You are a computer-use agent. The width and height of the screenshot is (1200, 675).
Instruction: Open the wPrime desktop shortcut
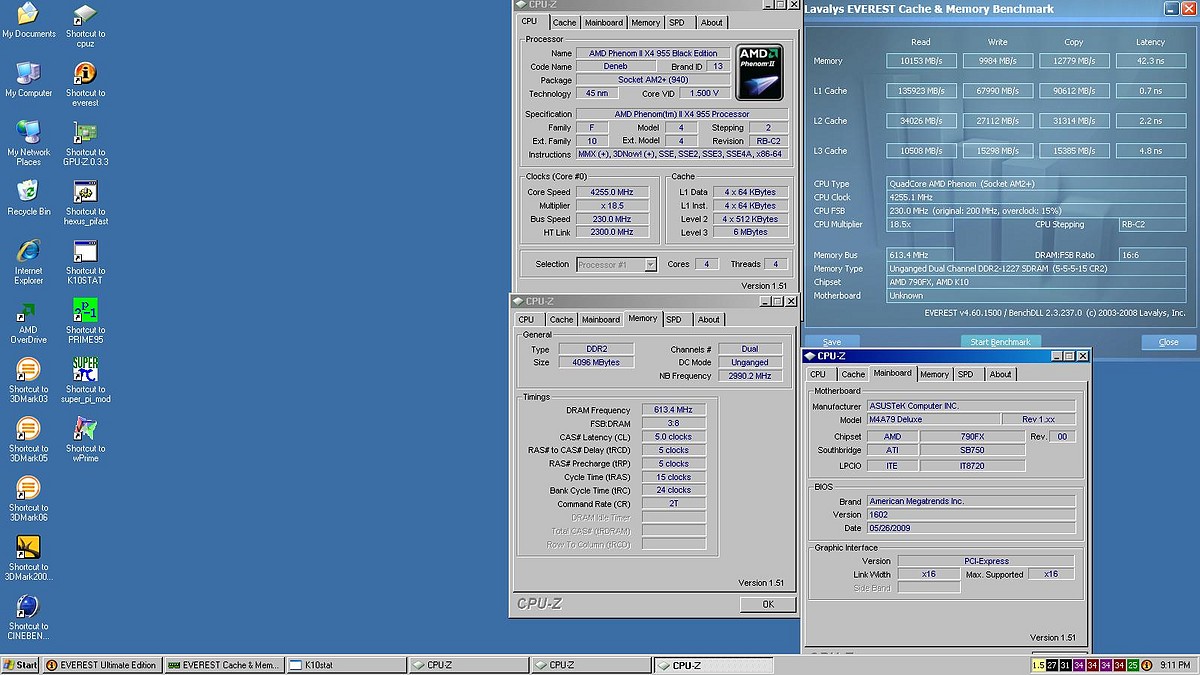pos(85,429)
